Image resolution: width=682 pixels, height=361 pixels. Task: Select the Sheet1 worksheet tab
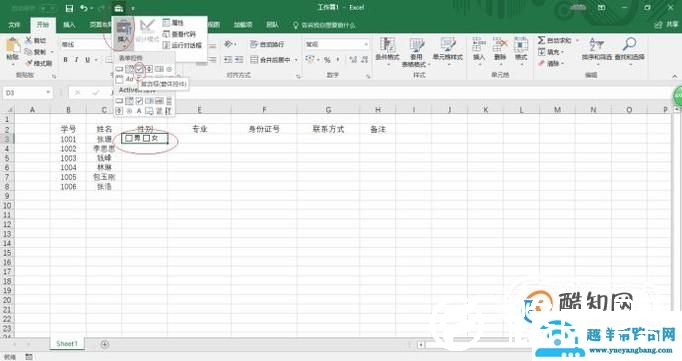click(67, 344)
